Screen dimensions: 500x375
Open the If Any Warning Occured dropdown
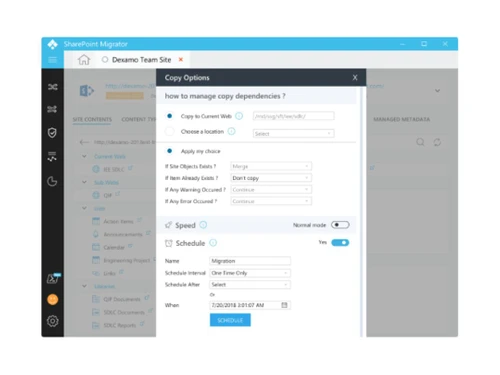click(x=271, y=189)
